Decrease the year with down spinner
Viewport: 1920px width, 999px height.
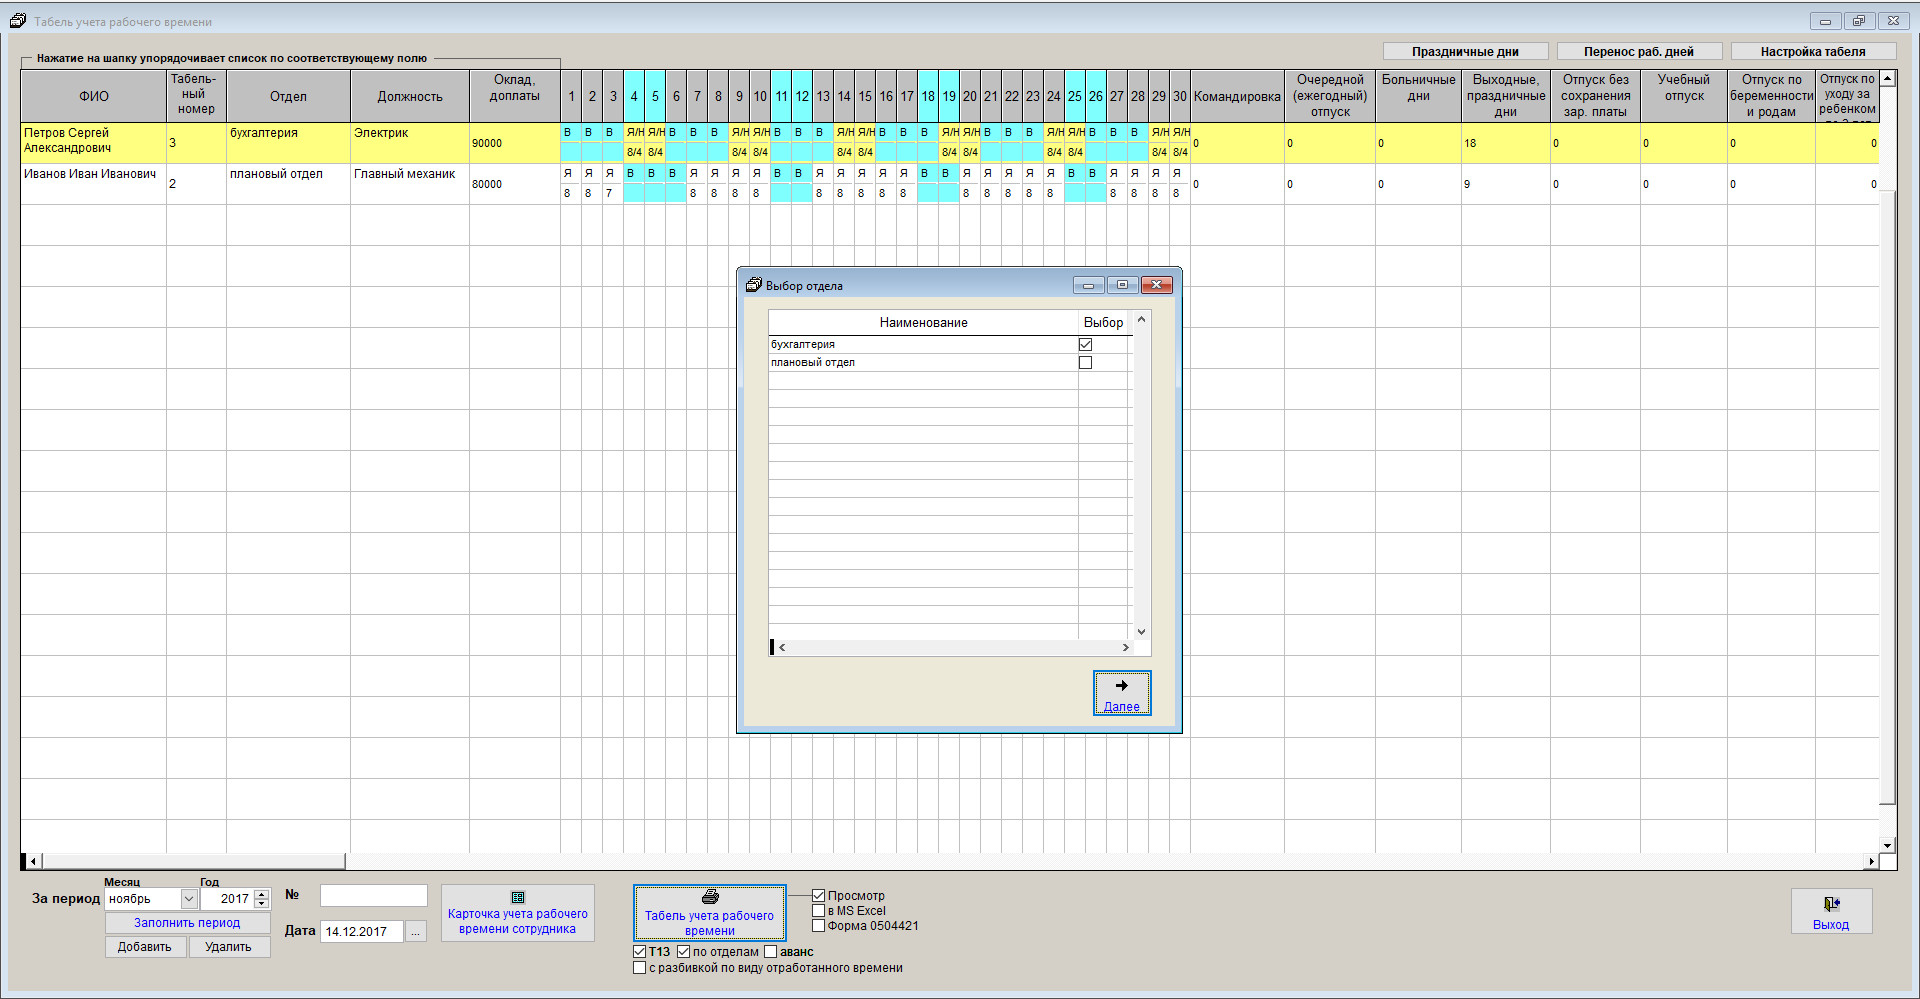pyautogui.click(x=262, y=904)
